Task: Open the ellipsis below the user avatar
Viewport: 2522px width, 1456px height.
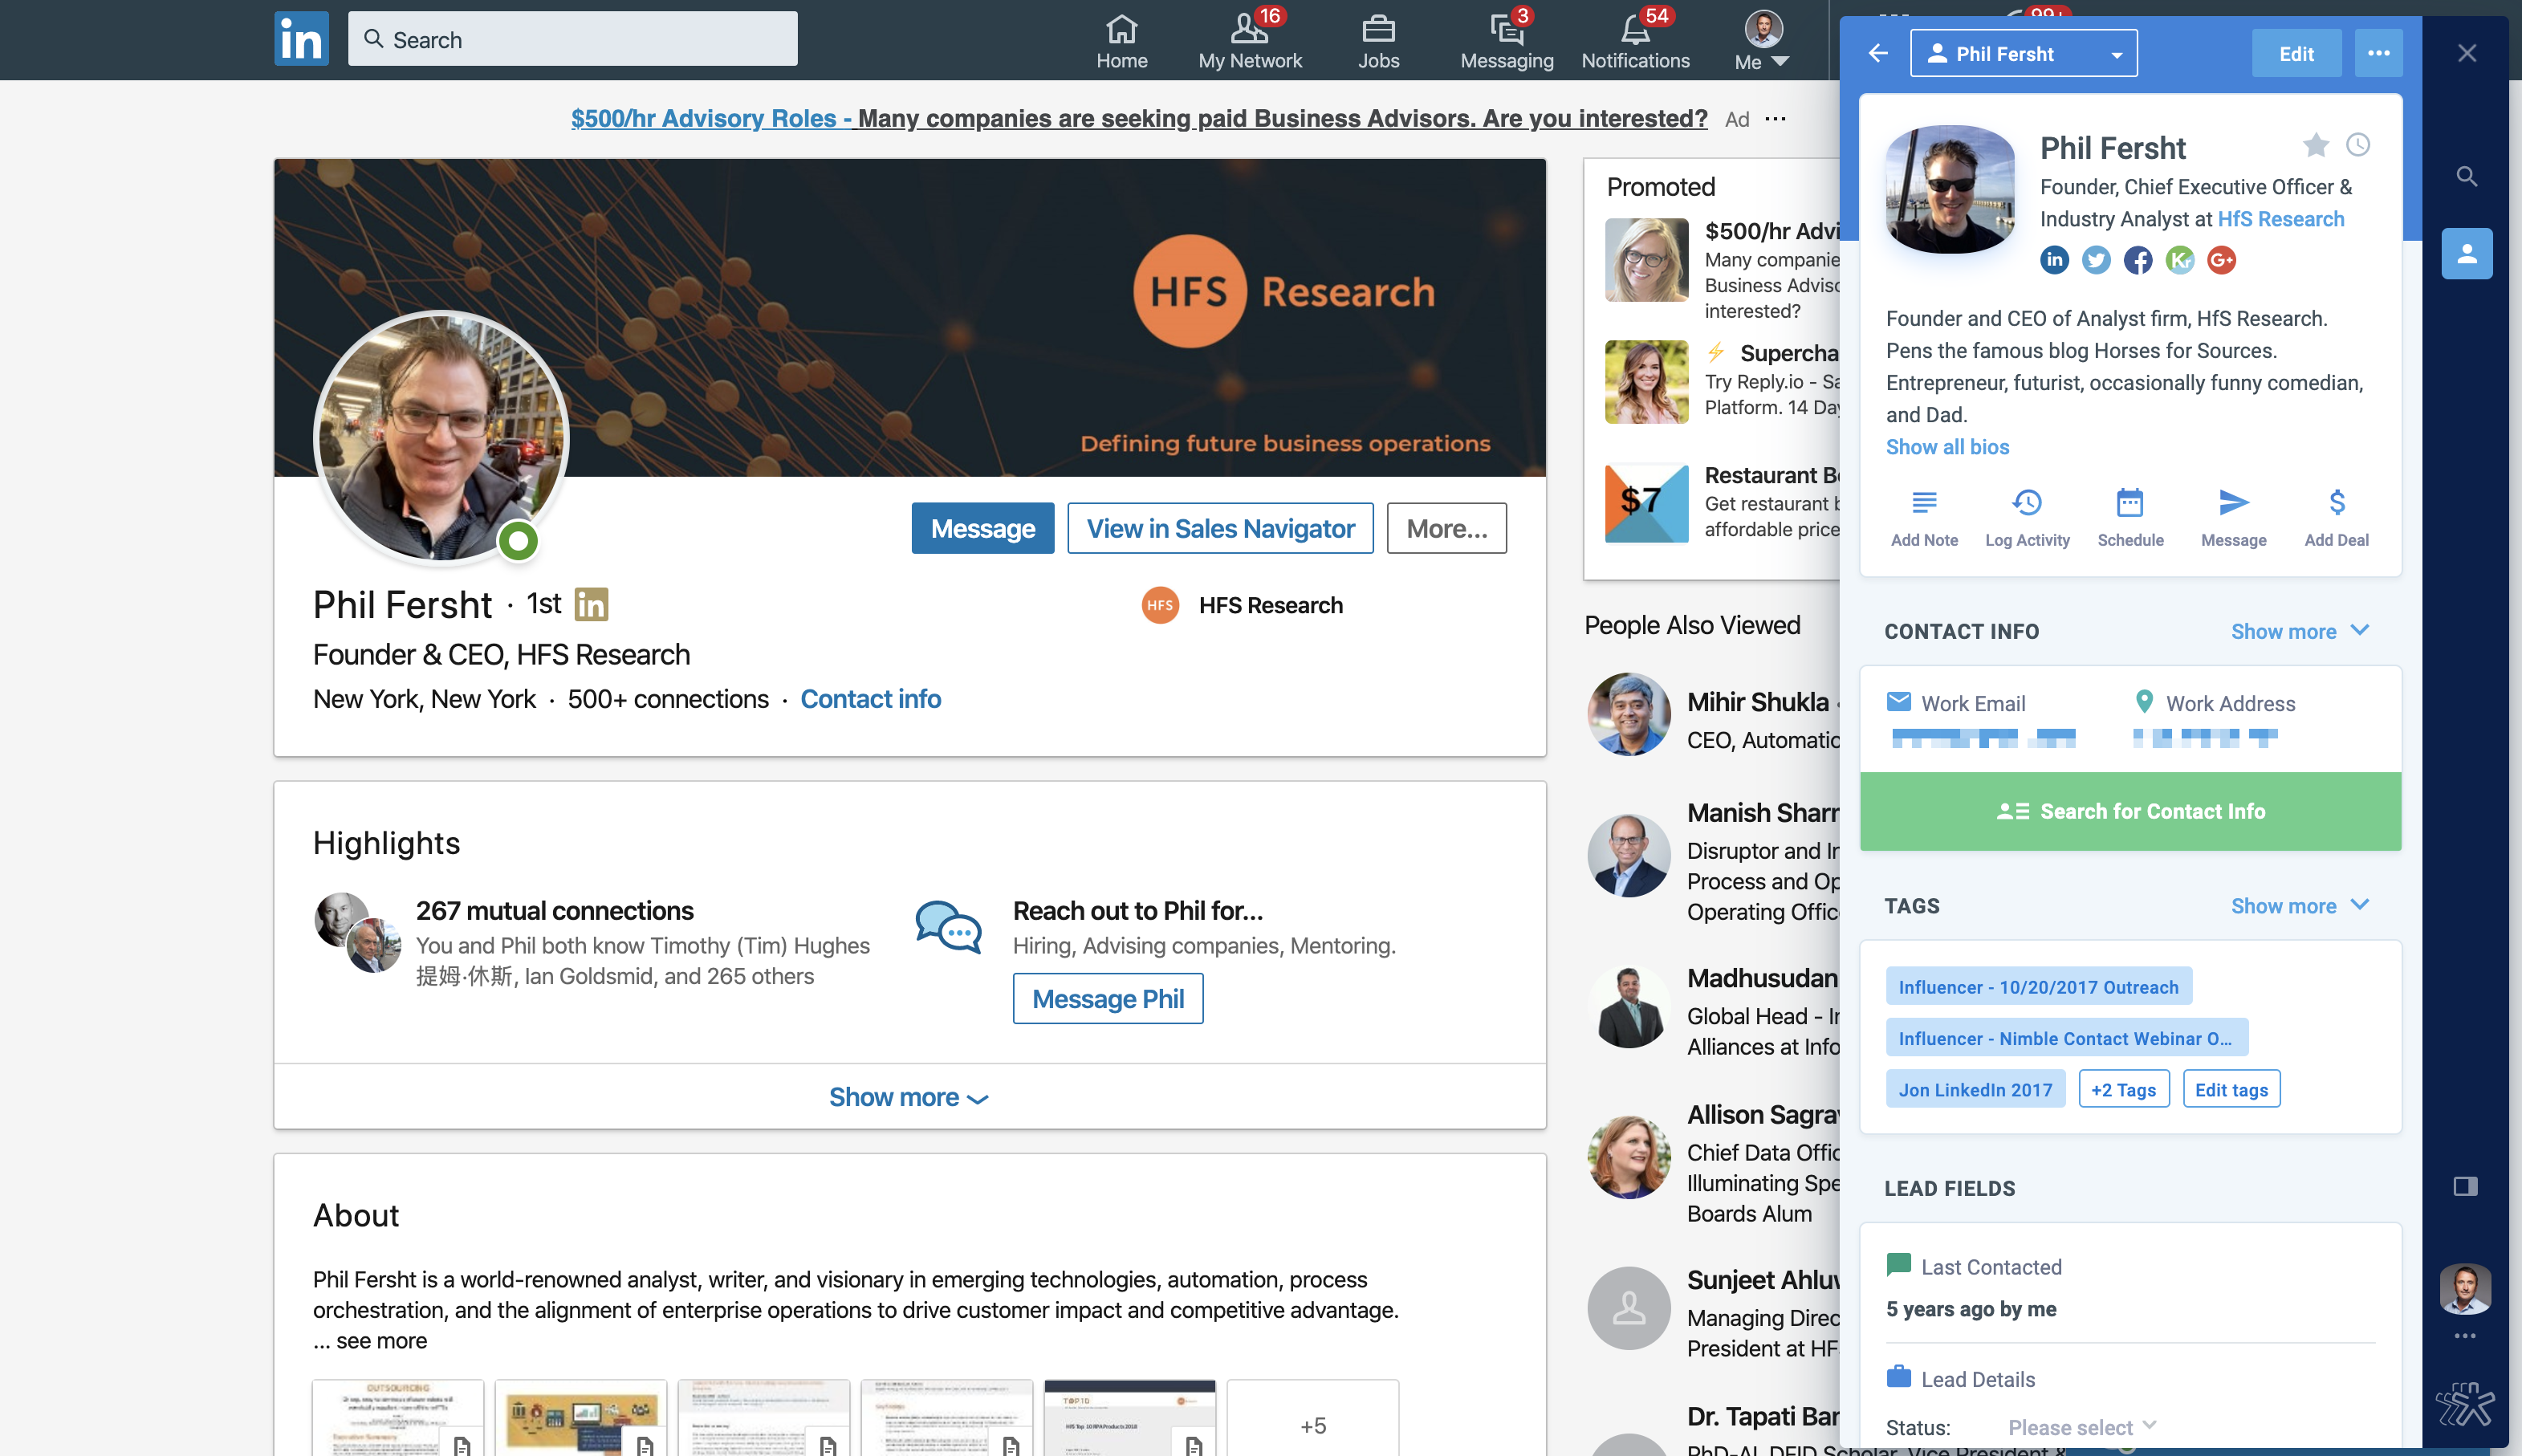Action: click(x=2465, y=1336)
